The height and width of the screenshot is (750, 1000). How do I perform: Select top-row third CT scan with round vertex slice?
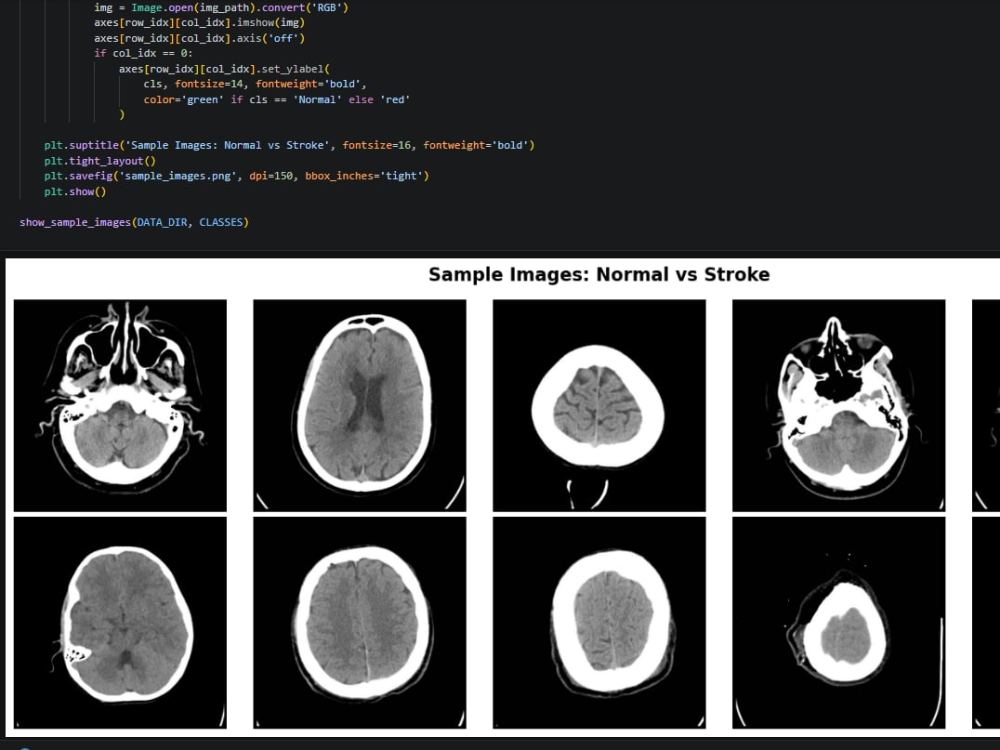(599, 406)
